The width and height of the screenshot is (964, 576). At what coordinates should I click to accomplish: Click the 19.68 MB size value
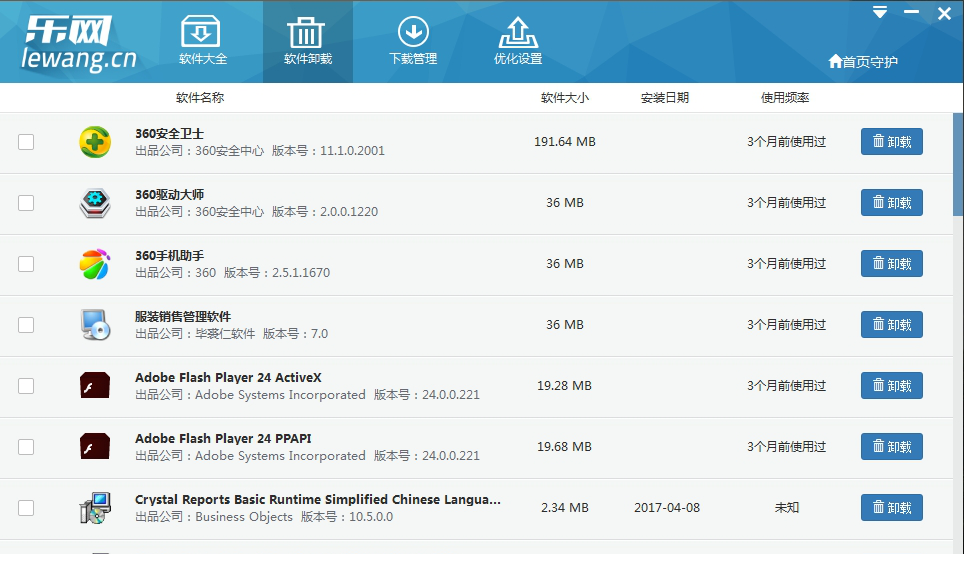pos(564,447)
